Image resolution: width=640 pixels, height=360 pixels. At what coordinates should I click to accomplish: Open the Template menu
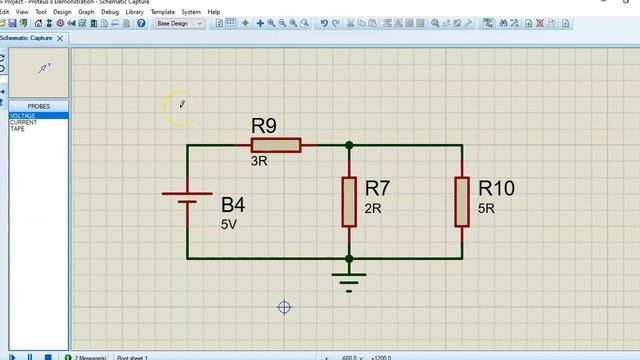tap(162, 12)
